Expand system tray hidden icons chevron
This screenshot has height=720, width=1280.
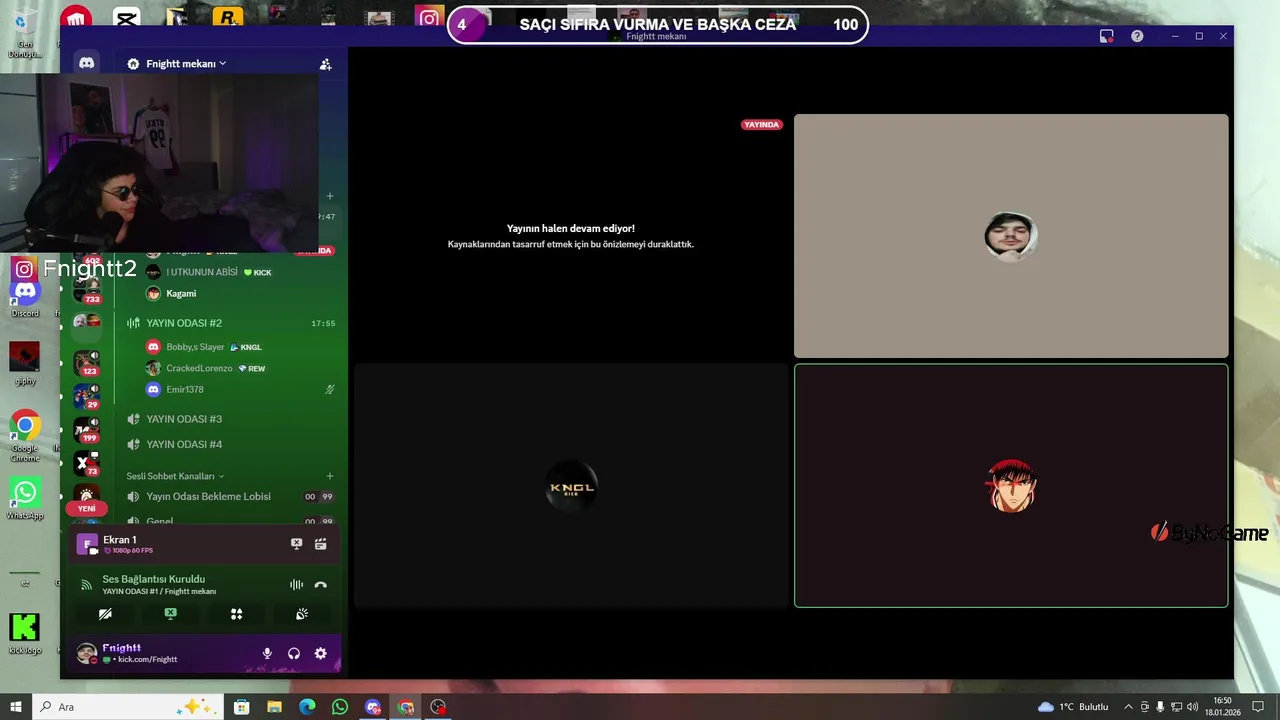click(x=1128, y=707)
